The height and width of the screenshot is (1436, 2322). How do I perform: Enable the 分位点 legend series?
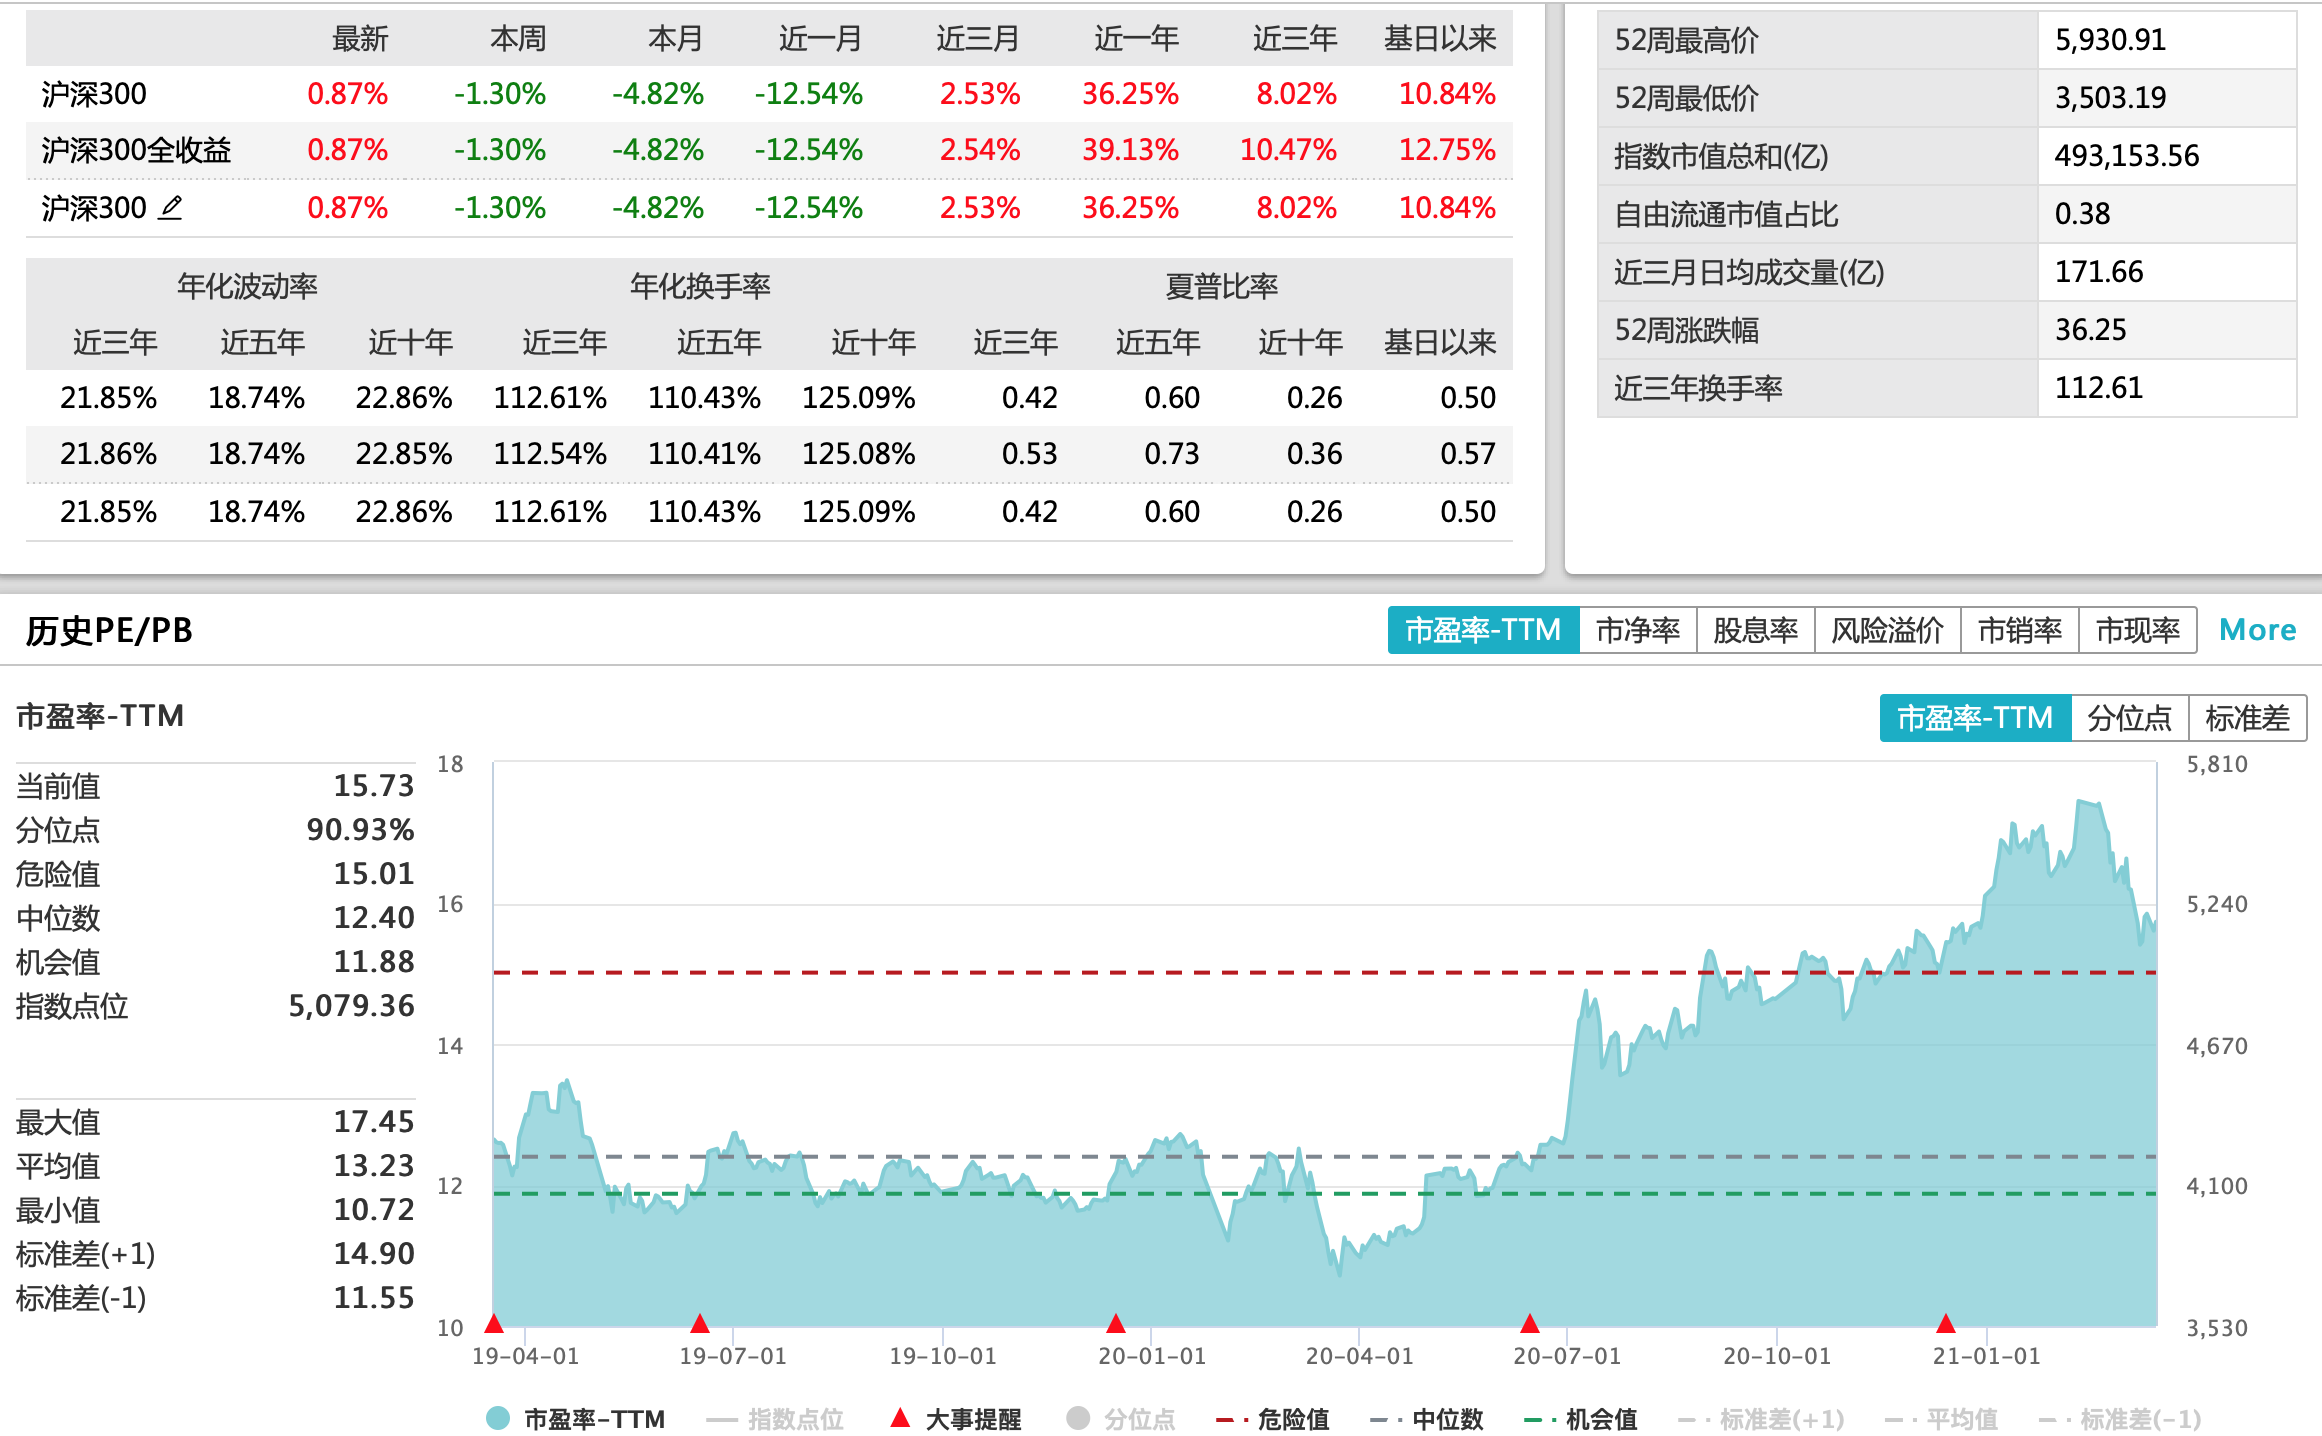(1078, 1418)
